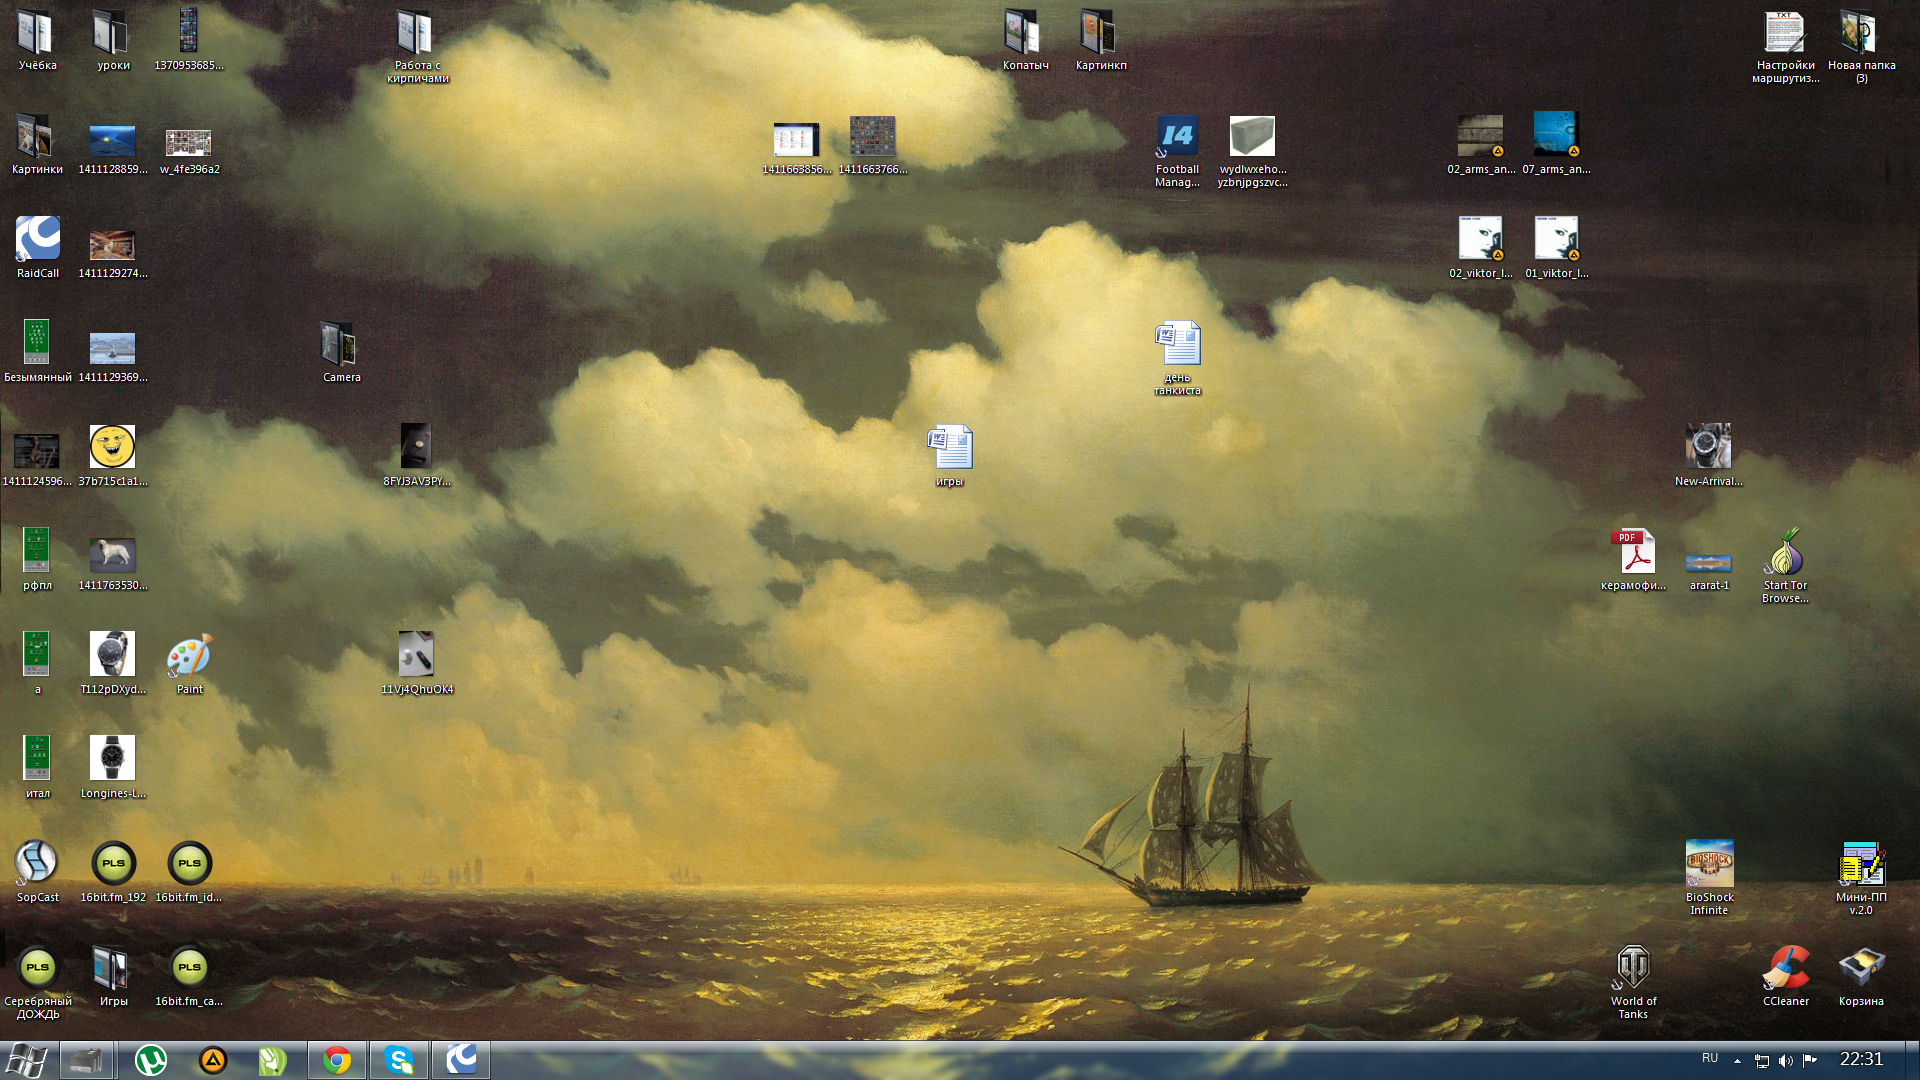Viewport: 1920px width, 1080px height.
Task: Click the uTorrent taskbar icon
Action: 151,1060
